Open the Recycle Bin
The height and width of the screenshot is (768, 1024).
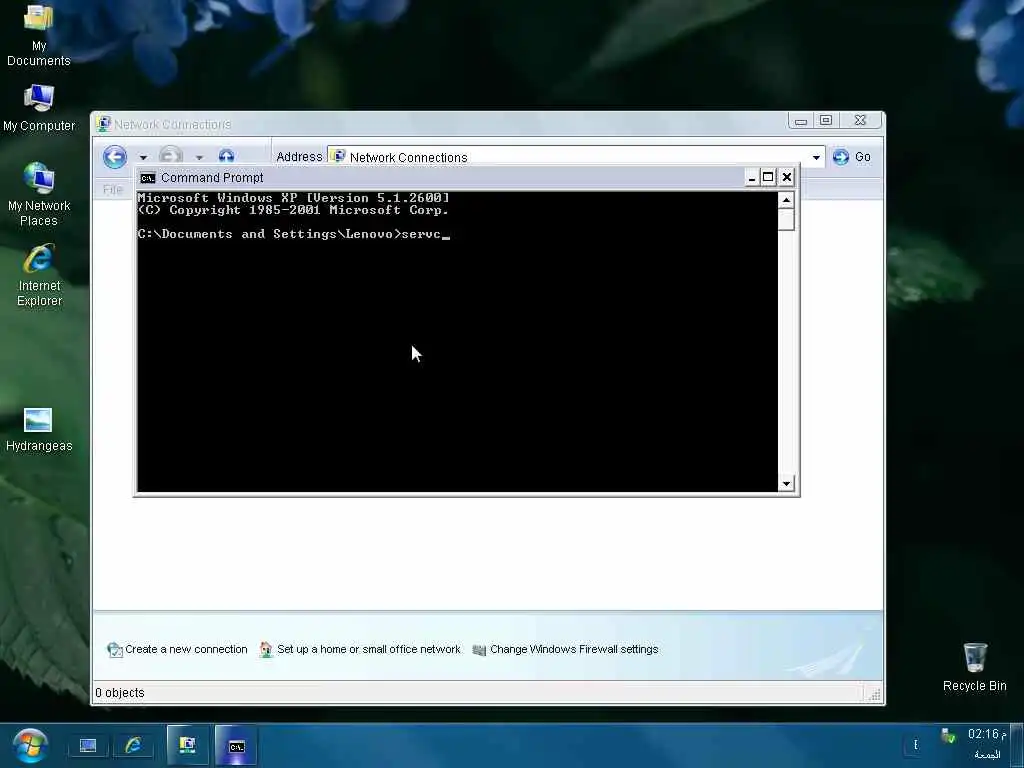click(x=974, y=667)
